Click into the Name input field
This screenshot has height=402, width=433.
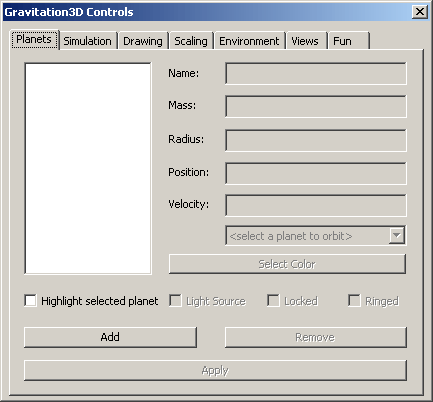pos(316,73)
